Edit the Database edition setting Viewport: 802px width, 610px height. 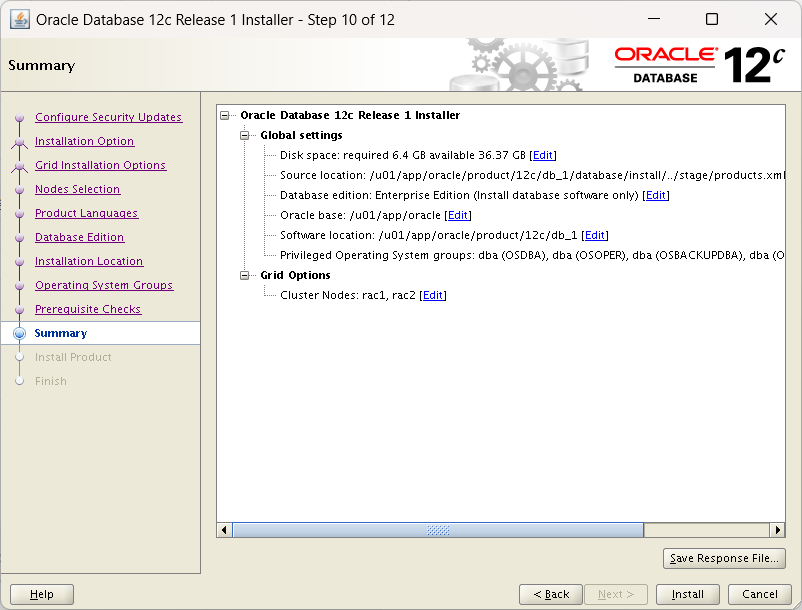tap(656, 195)
